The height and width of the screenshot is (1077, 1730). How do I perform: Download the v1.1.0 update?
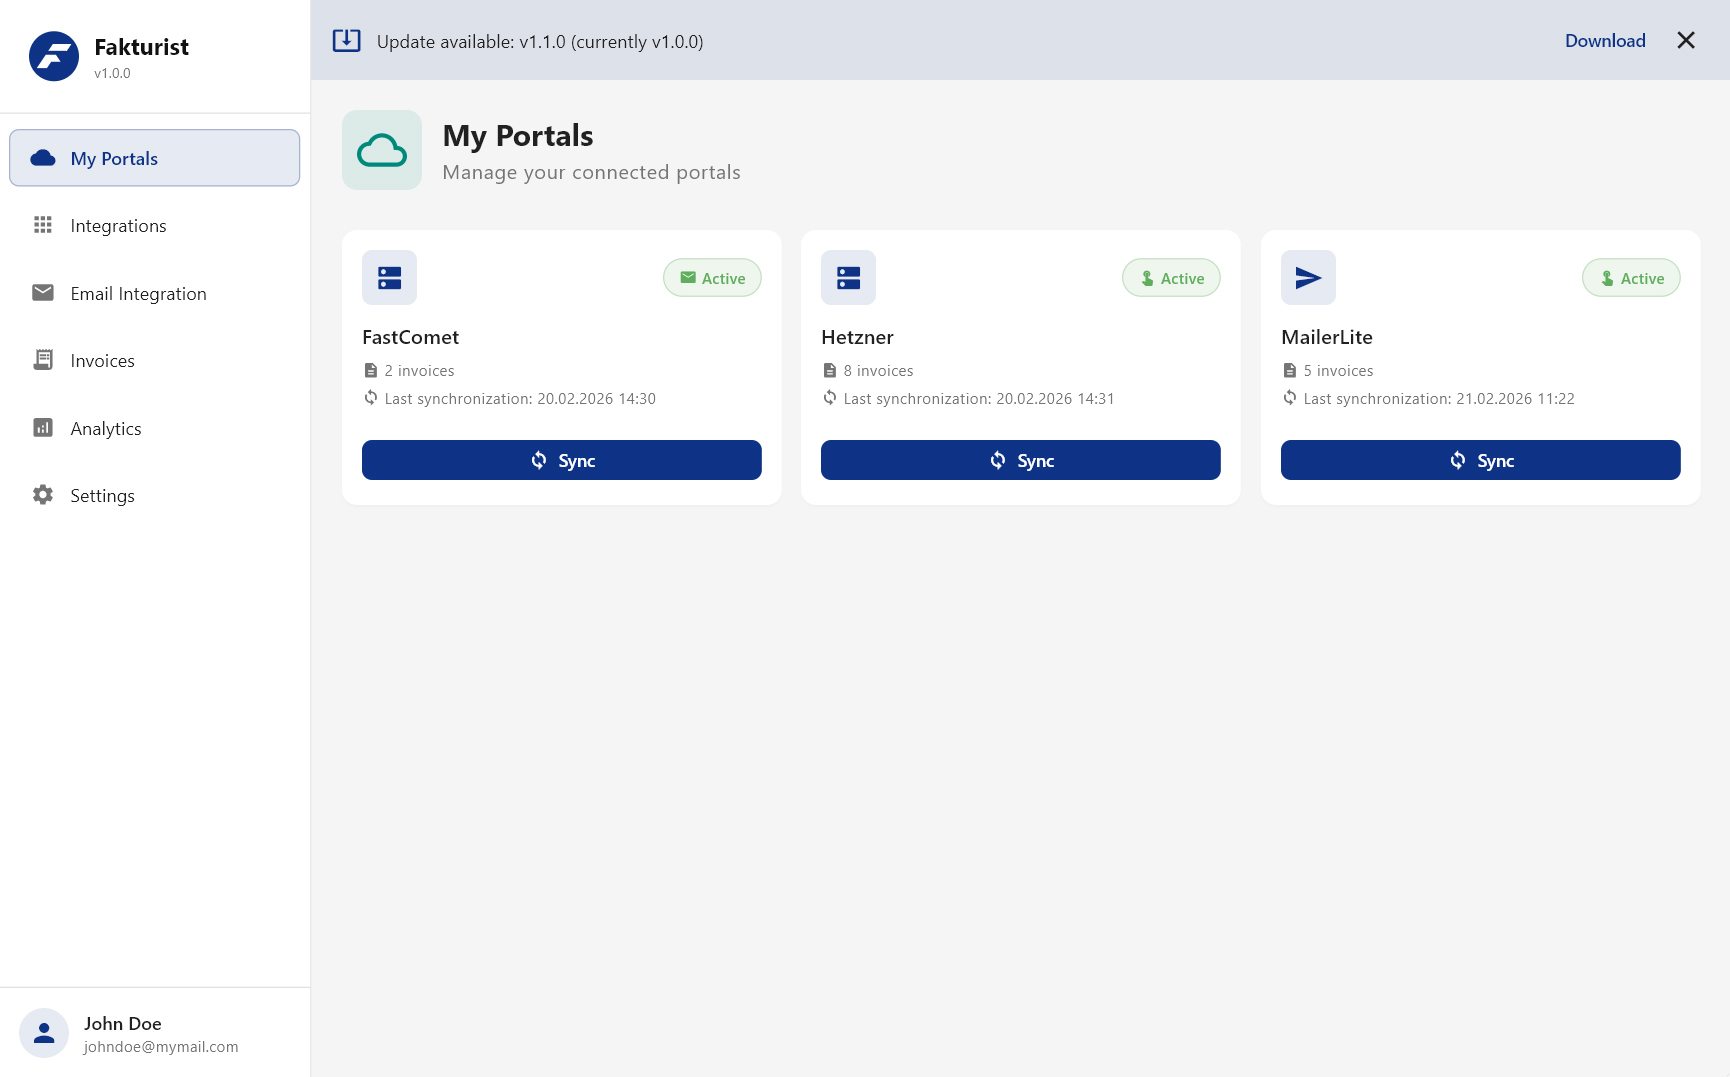click(1604, 41)
